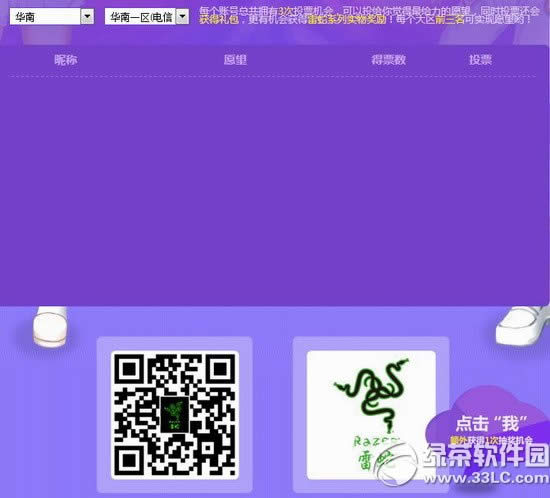Open the 华南 region dropdown arrow

pyautogui.click(x=87, y=16)
